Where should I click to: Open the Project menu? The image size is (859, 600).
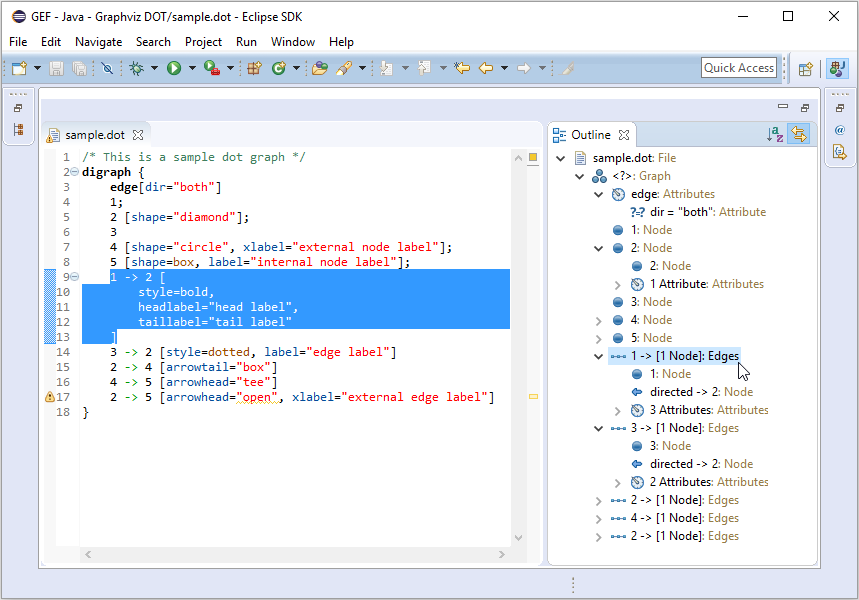click(x=203, y=42)
